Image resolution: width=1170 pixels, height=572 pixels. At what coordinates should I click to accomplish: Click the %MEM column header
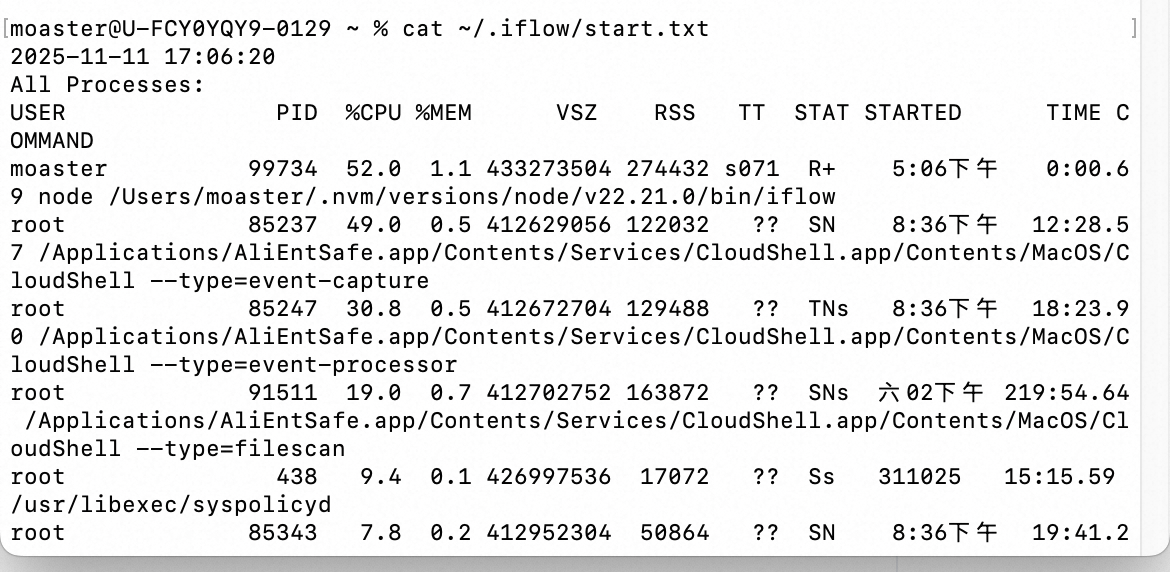(x=443, y=113)
